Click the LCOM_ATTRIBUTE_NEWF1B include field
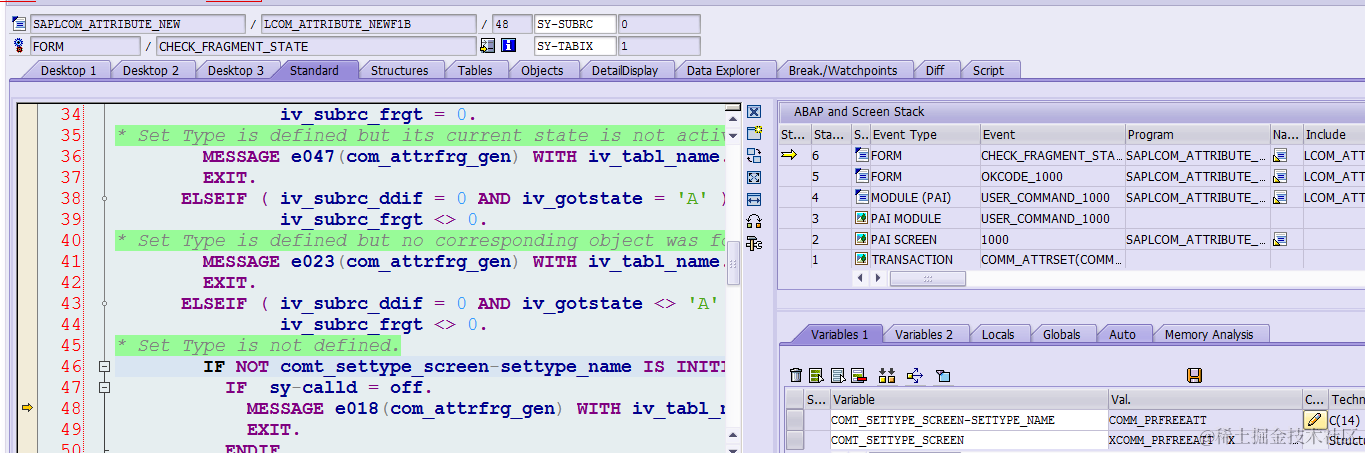 (x=368, y=23)
